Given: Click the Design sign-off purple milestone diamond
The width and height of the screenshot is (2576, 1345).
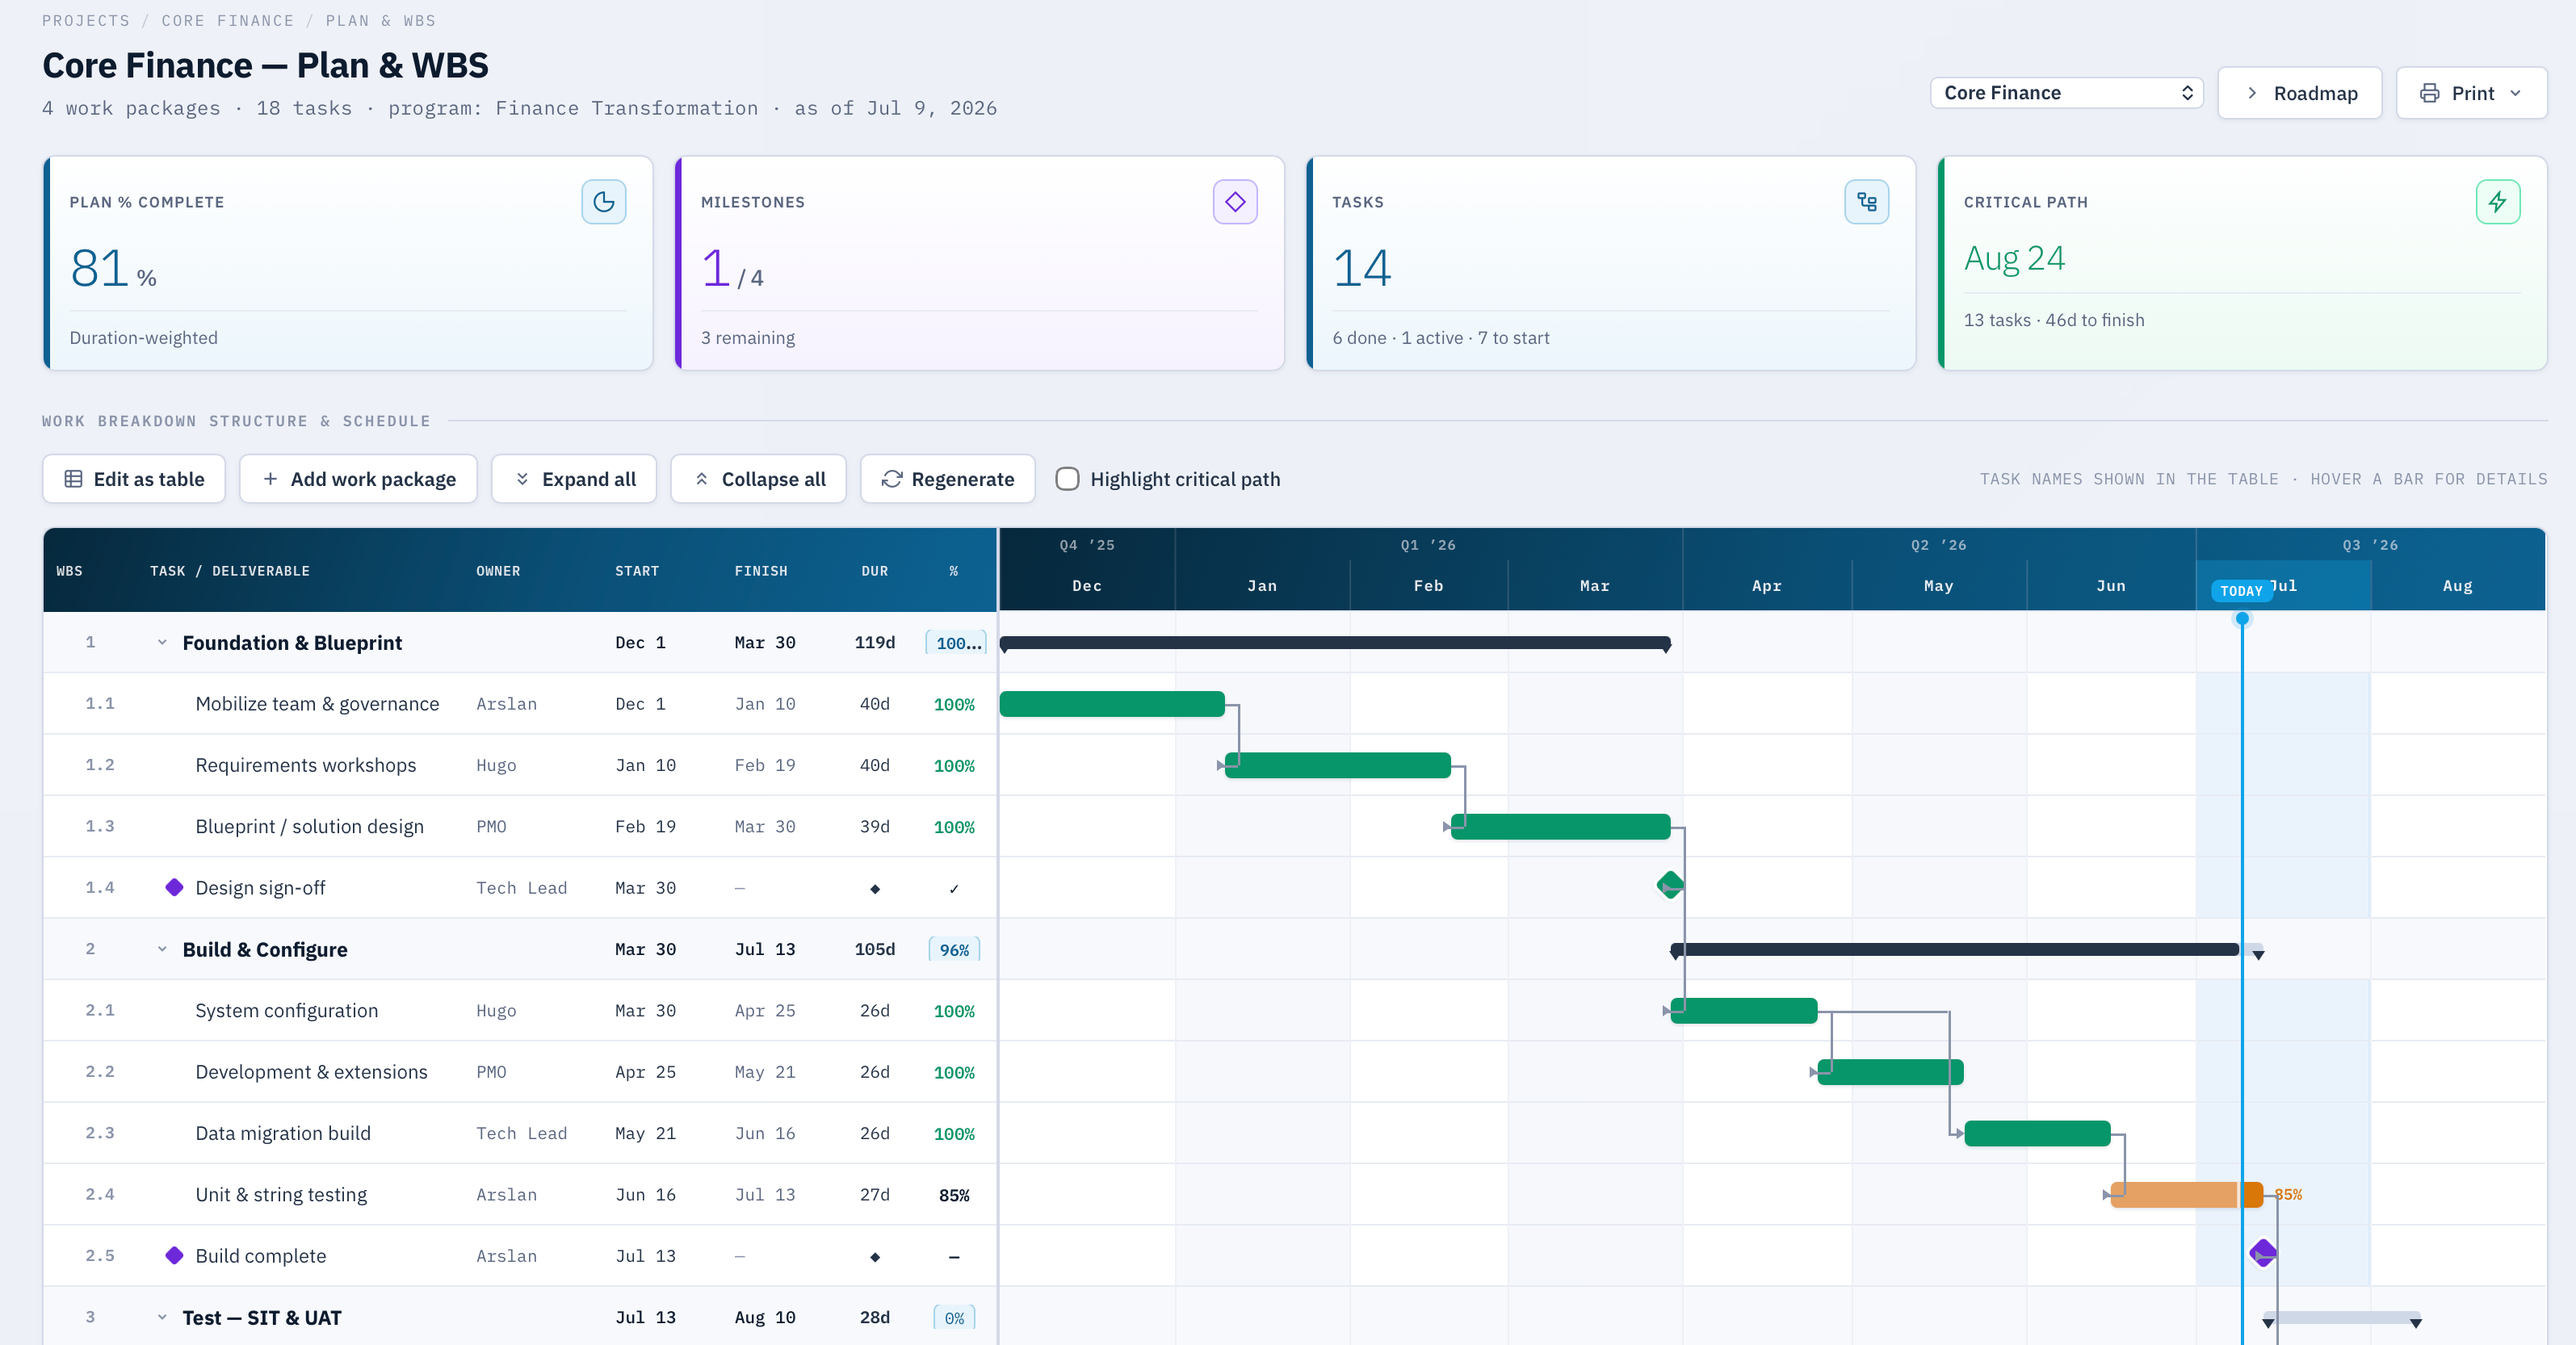Looking at the screenshot, I should (x=174, y=887).
